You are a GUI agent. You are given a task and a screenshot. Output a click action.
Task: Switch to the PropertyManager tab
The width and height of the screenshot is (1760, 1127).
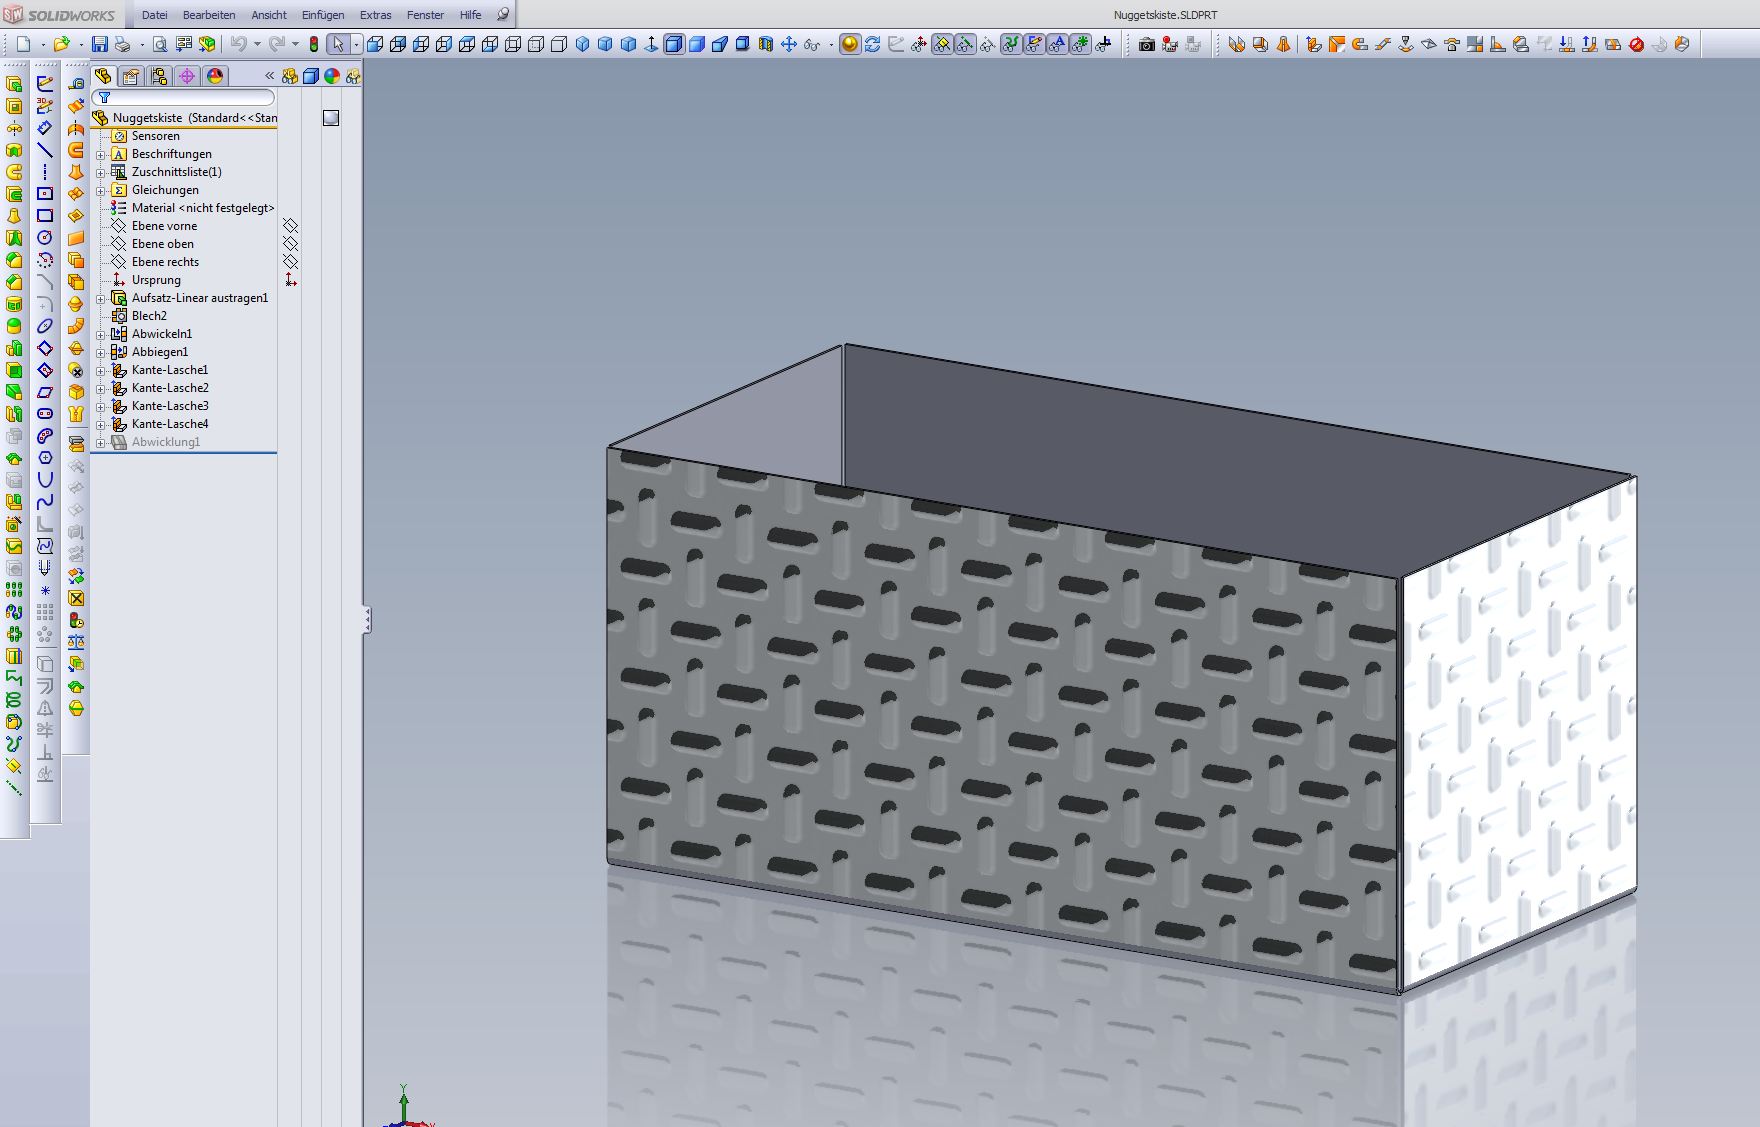(x=131, y=76)
